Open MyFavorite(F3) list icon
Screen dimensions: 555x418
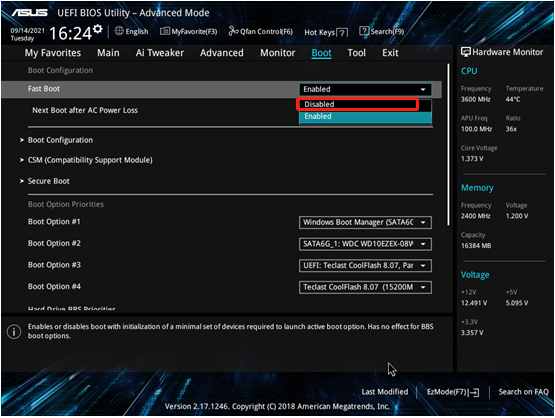(x=165, y=32)
